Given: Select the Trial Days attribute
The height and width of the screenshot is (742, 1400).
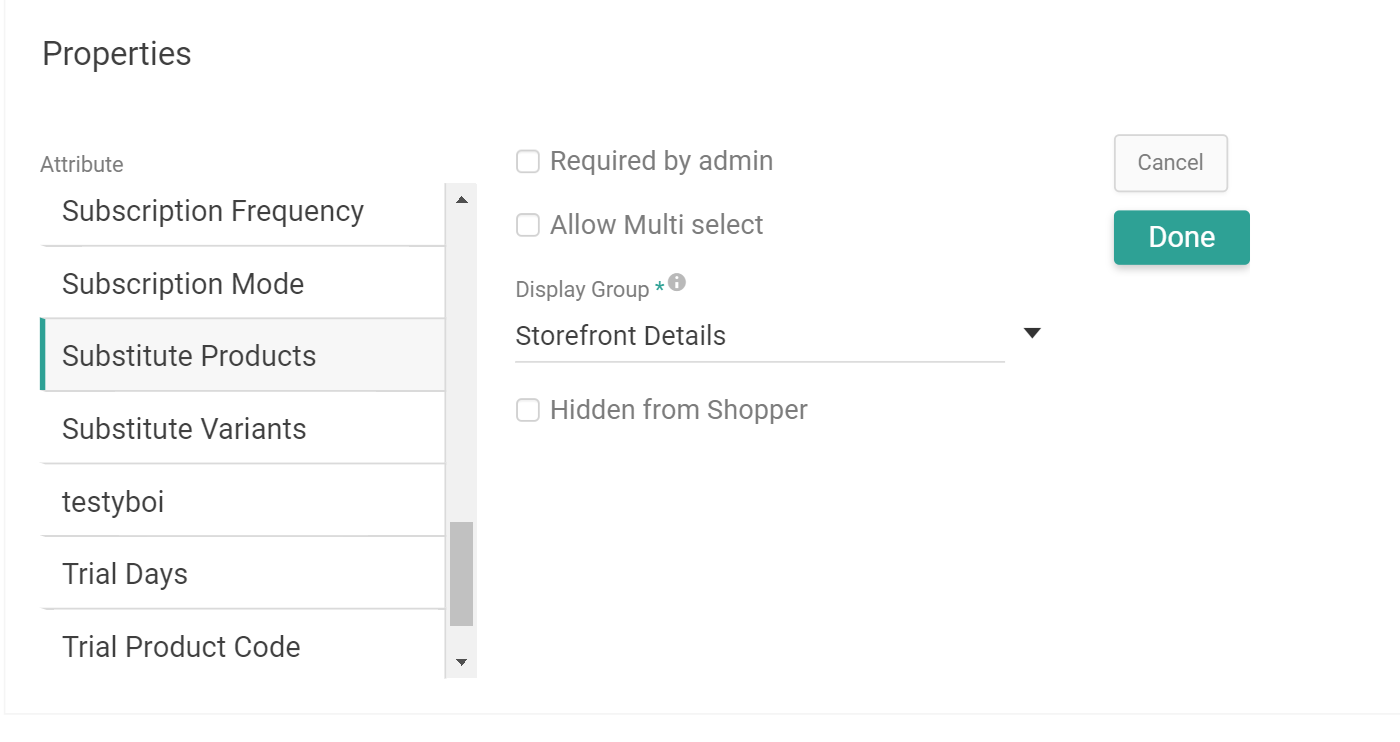Looking at the screenshot, I should click(x=124, y=574).
